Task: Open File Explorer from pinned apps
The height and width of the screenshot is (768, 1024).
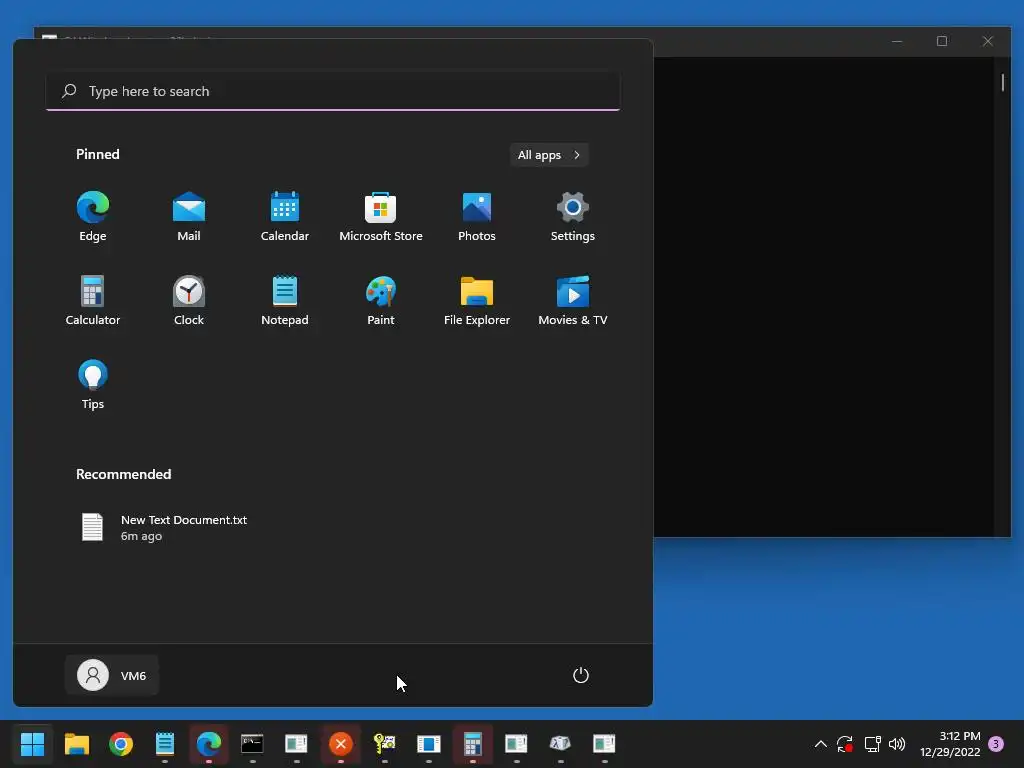Action: tap(477, 300)
